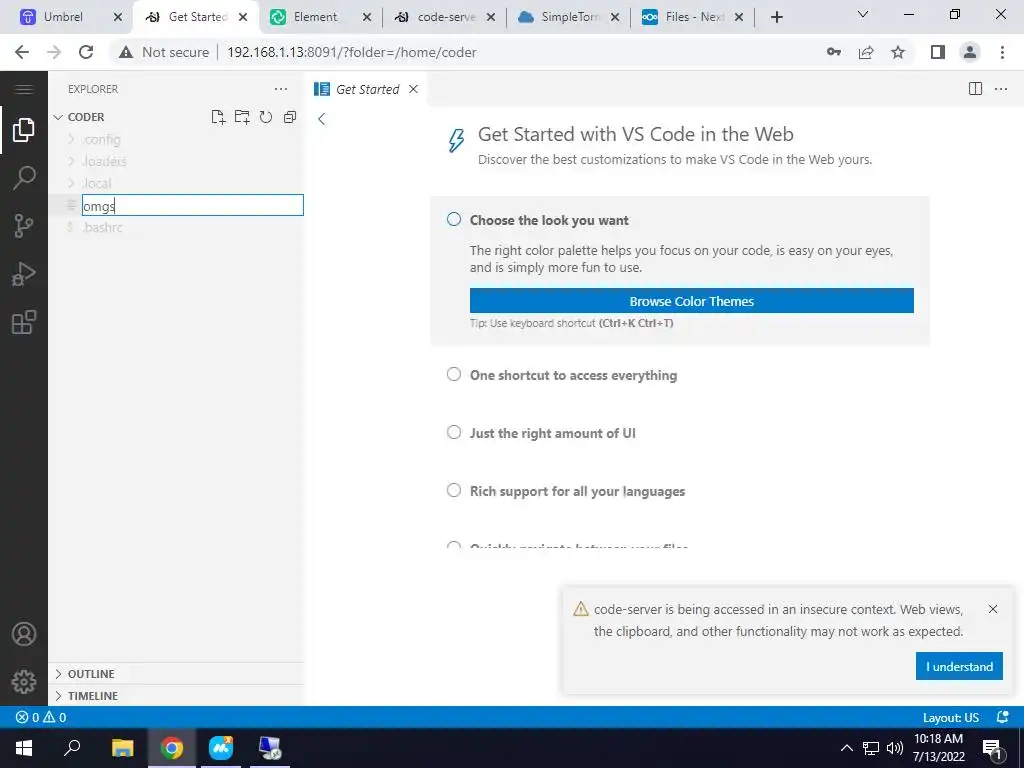
Task: Dismiss the insecure context notification
Action: click(x=993, y=609)
